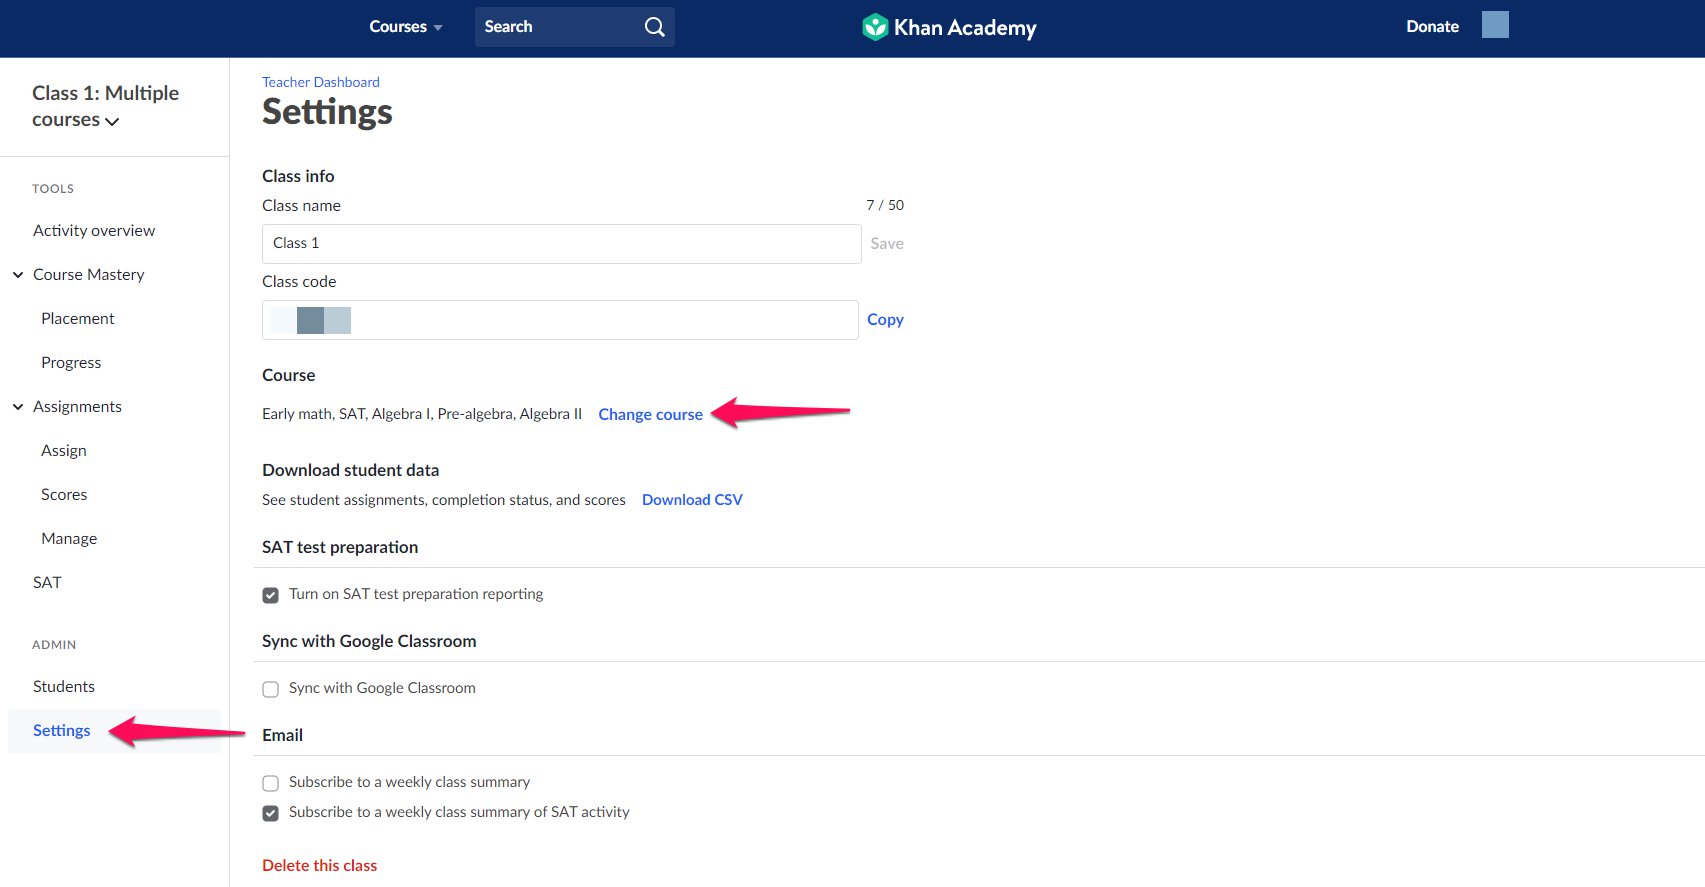1705x887 pixels.
Task: Collapse Course Mastery chevron in sidebar
Action: [x=18, y=275]
